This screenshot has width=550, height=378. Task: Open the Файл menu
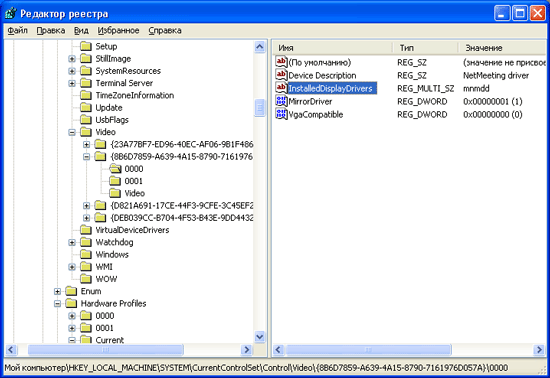point(17,31)
